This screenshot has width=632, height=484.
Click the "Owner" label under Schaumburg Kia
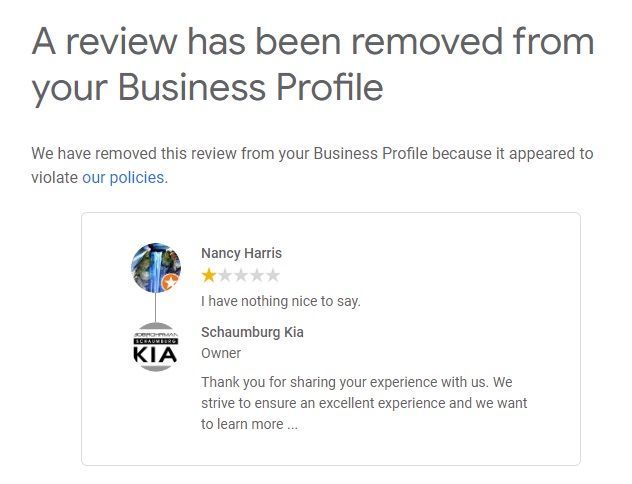[221, 353]
